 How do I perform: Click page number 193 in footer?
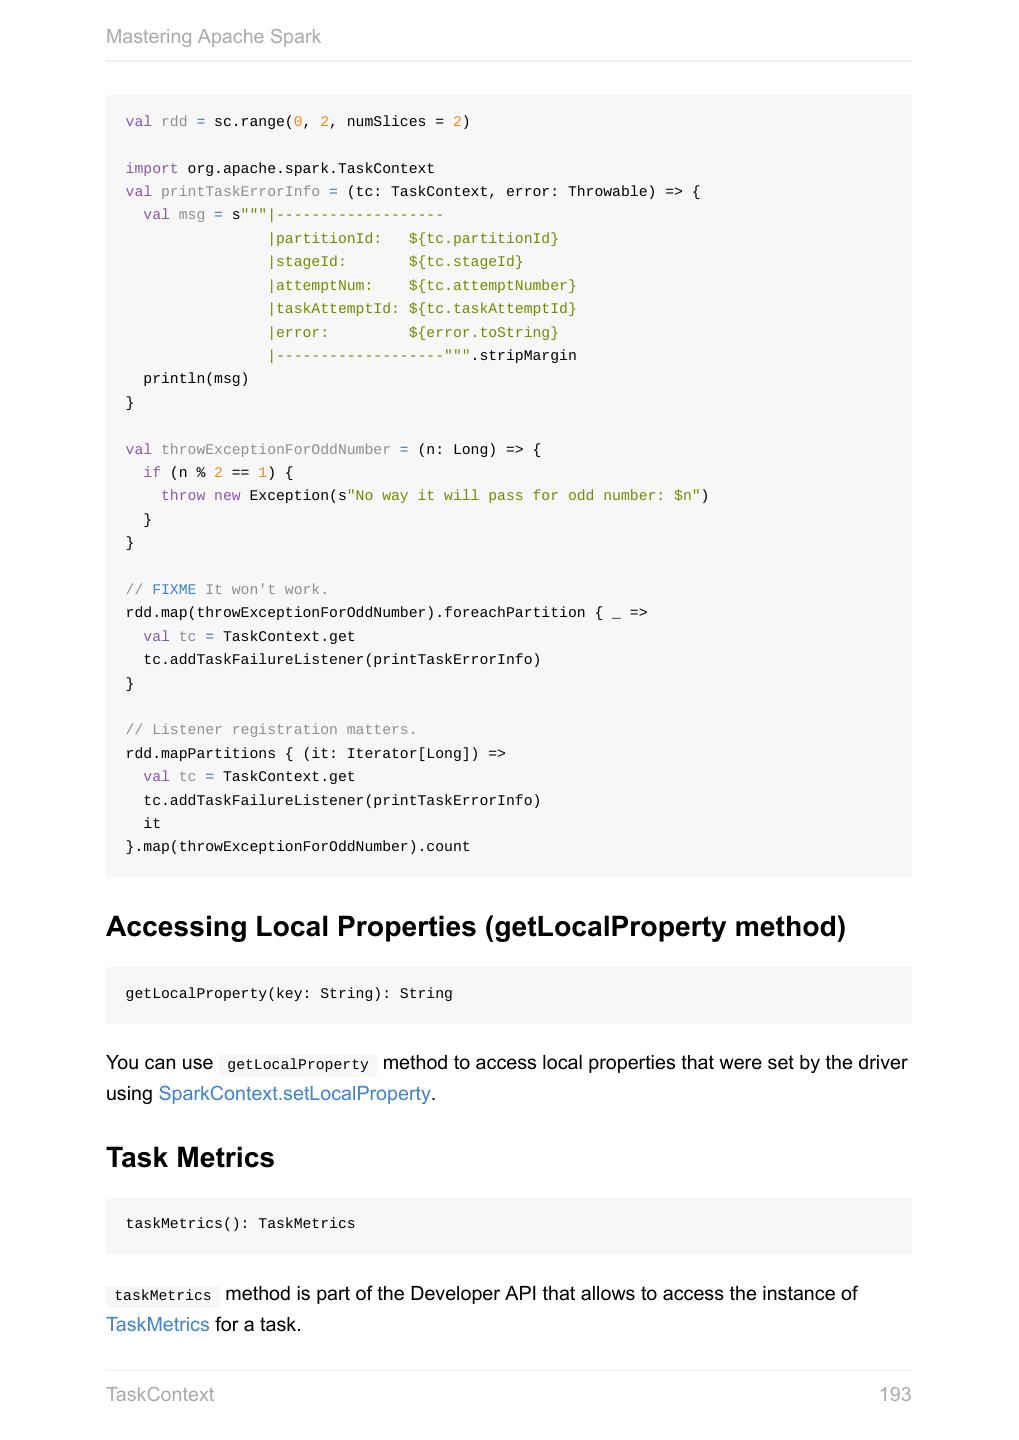(894, 1395)
